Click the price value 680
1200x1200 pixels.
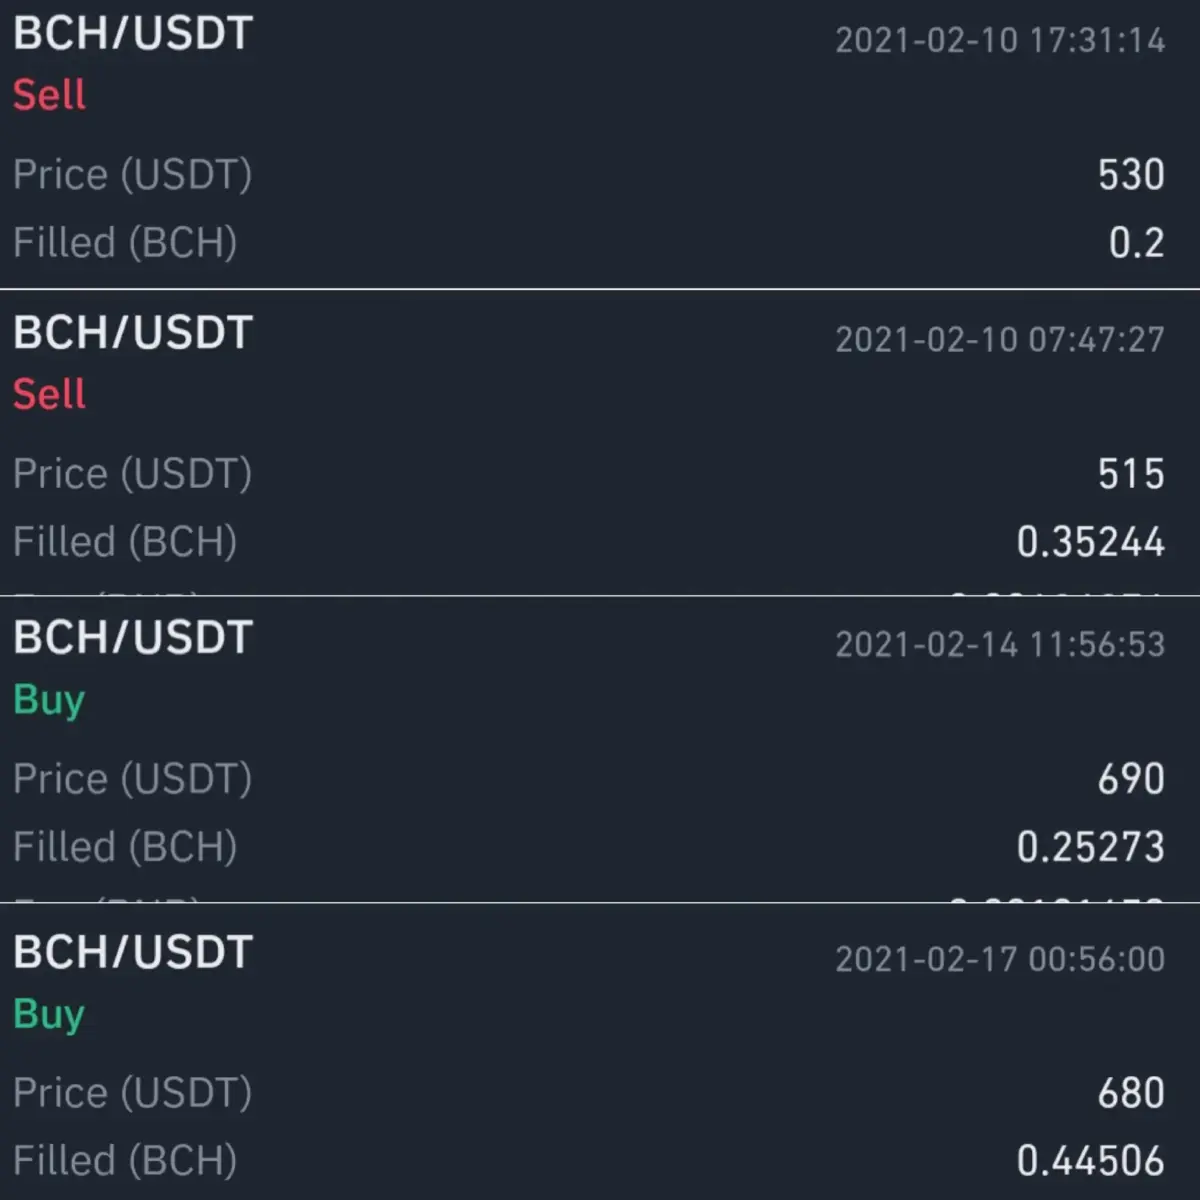[x=1131, y=1093]
